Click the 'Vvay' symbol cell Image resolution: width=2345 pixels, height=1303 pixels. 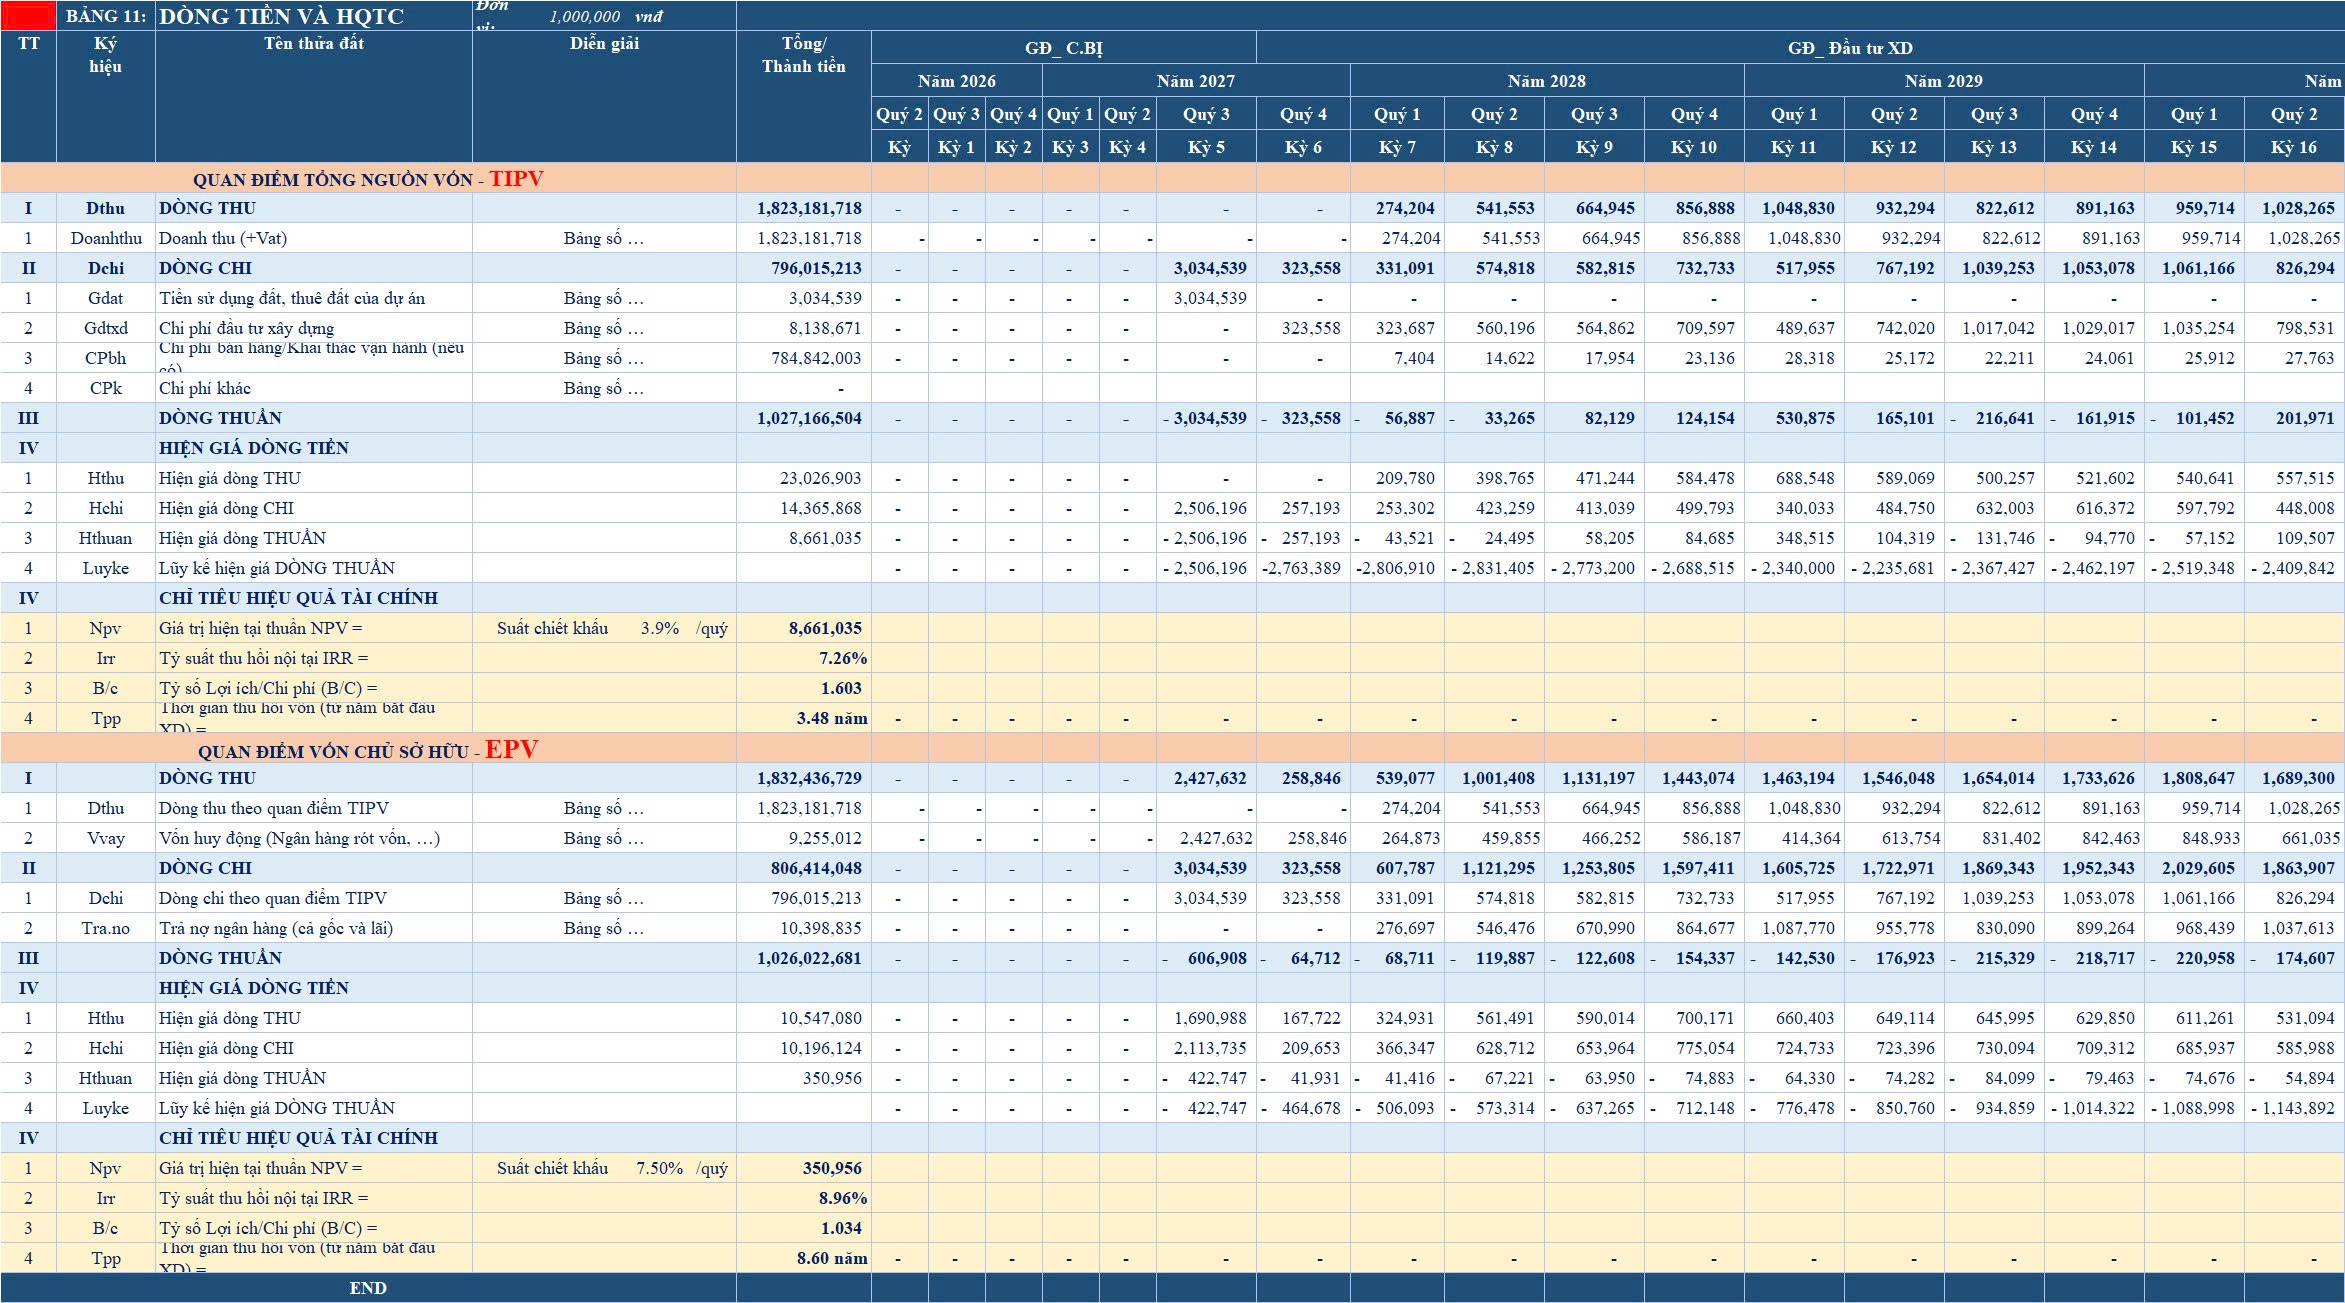coord(106,838)
